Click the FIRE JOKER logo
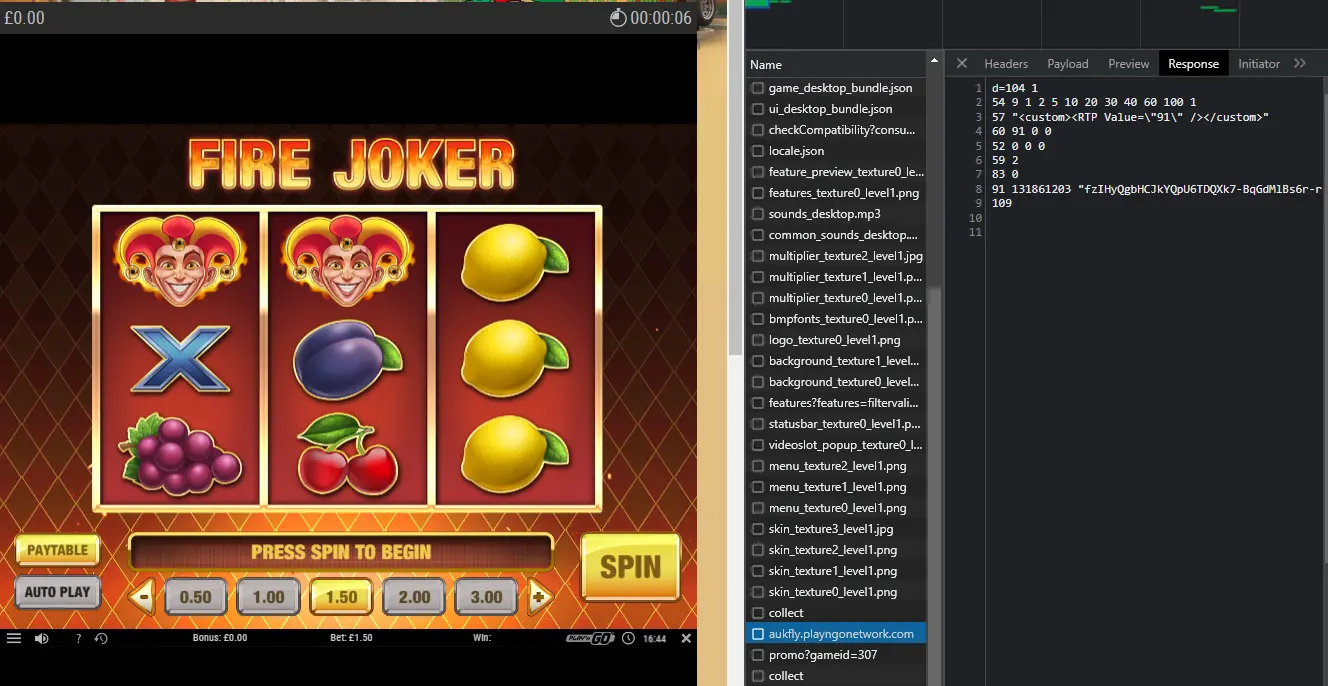Viewport: 1328px width, 686px height. click(x=351, y=166)
